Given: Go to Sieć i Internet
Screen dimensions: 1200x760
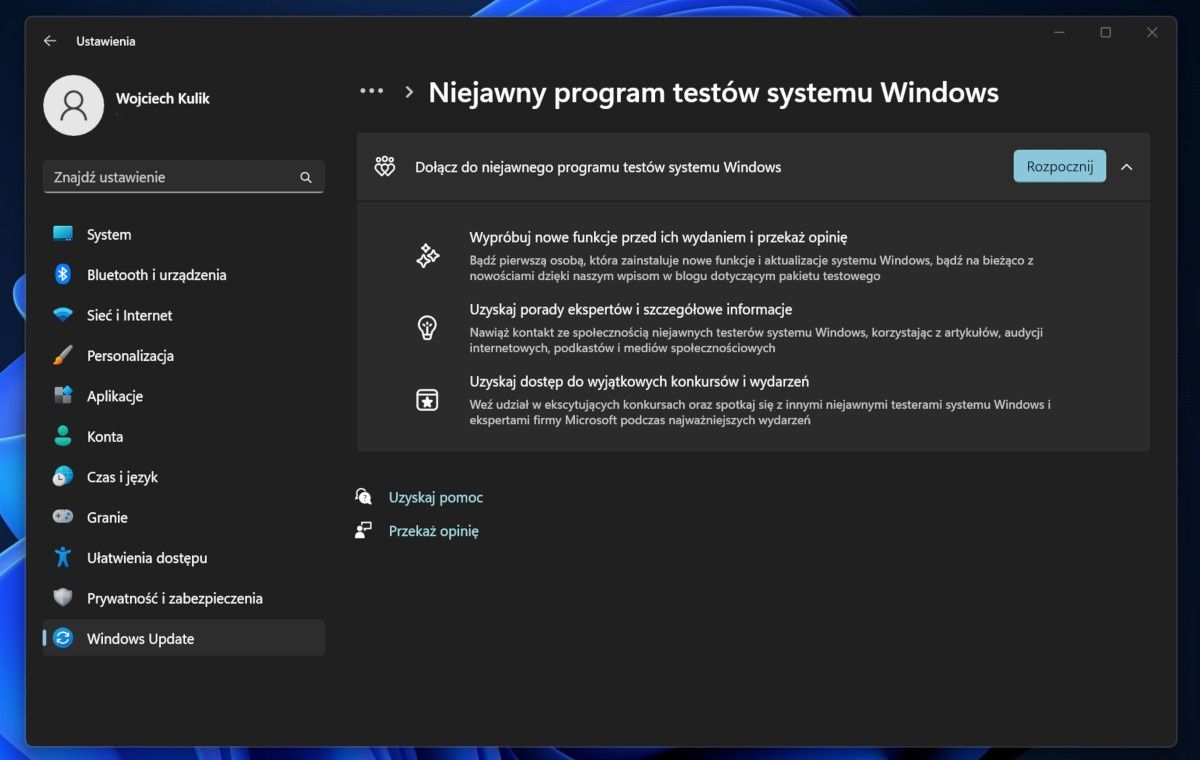Looking at the screenshot, I should point(184,315).
